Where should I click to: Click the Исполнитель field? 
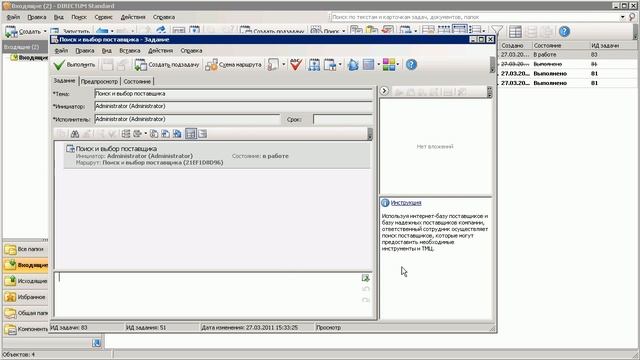[x=187, y=119]
